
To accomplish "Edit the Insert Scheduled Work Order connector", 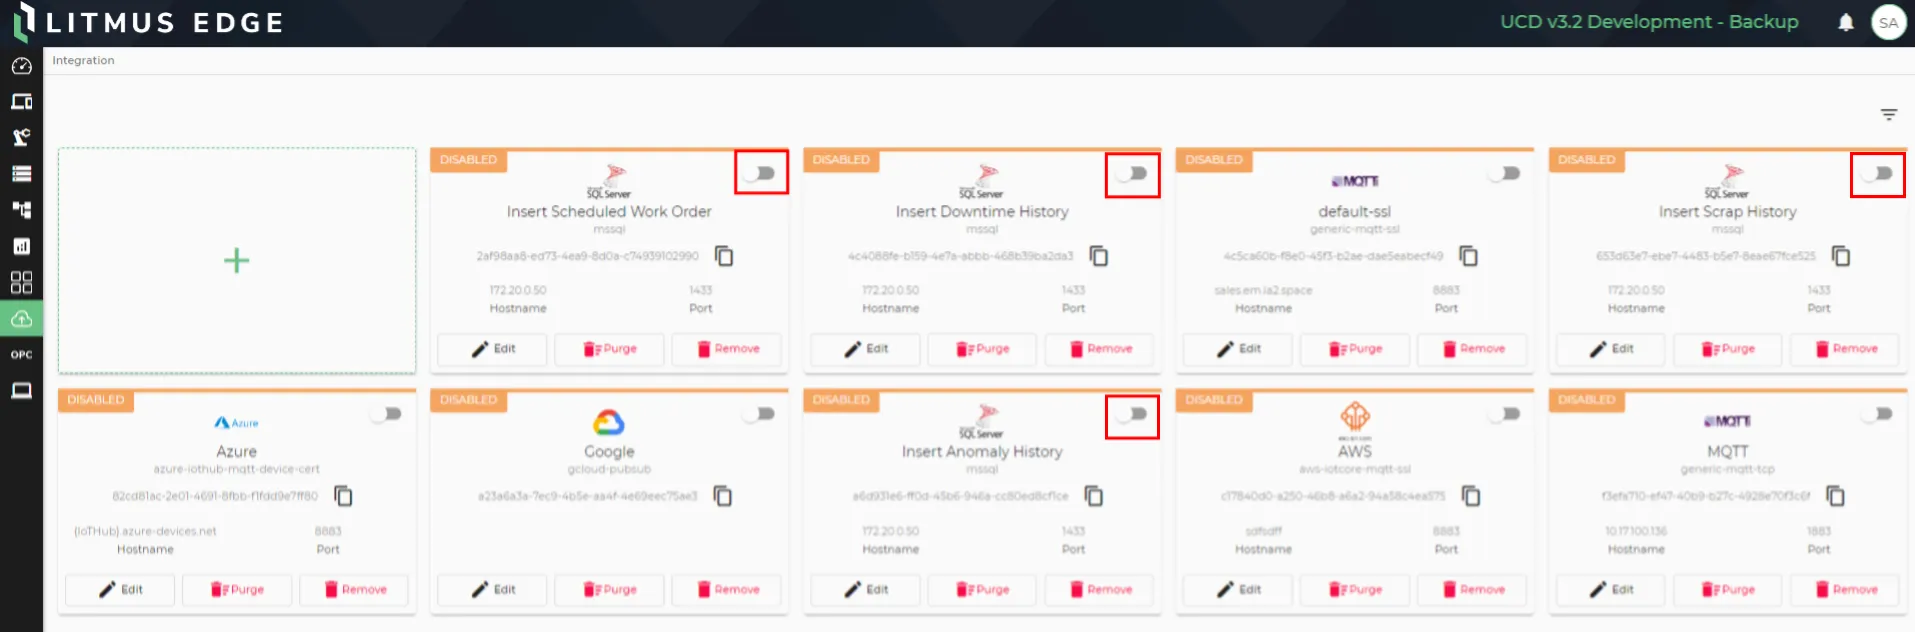I will (493, 349).
